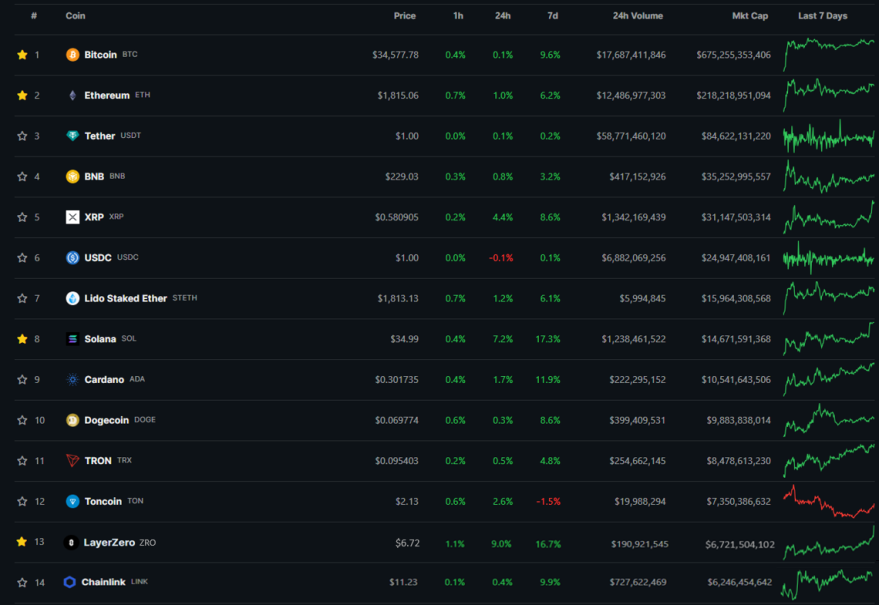
Task: Click the Cardano logo icon
Action: [72, 380]
